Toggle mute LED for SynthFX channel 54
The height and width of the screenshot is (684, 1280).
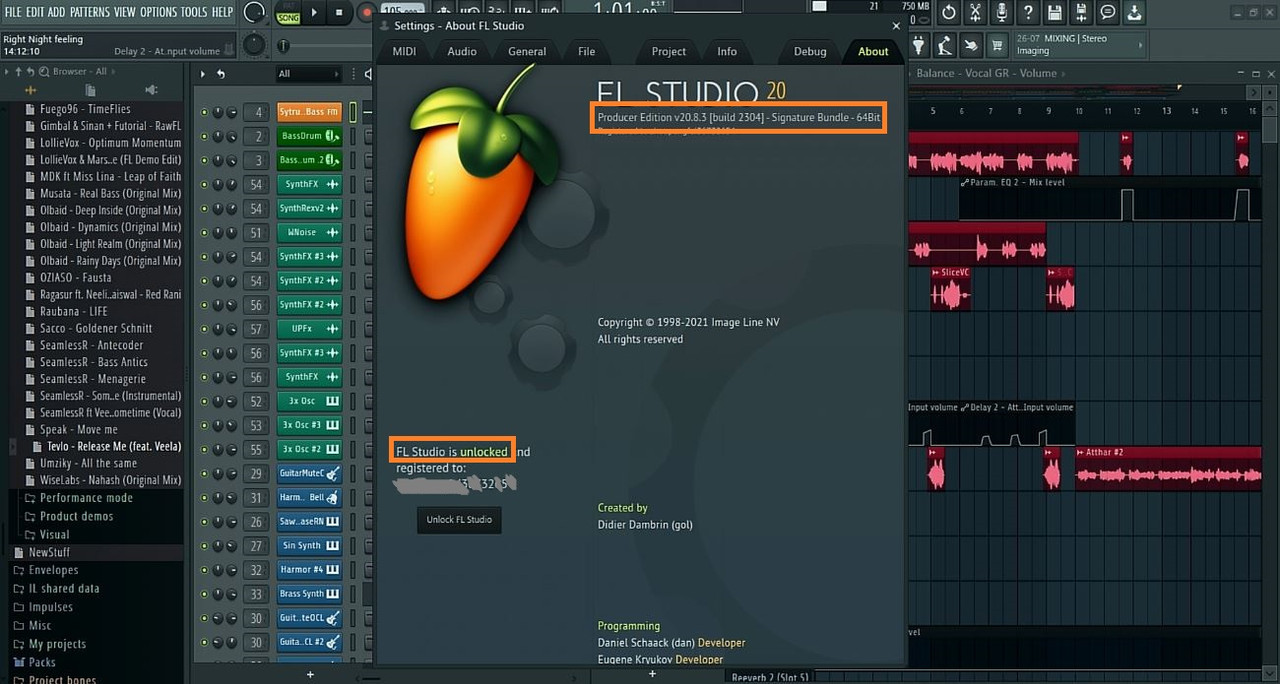point(205,184)
